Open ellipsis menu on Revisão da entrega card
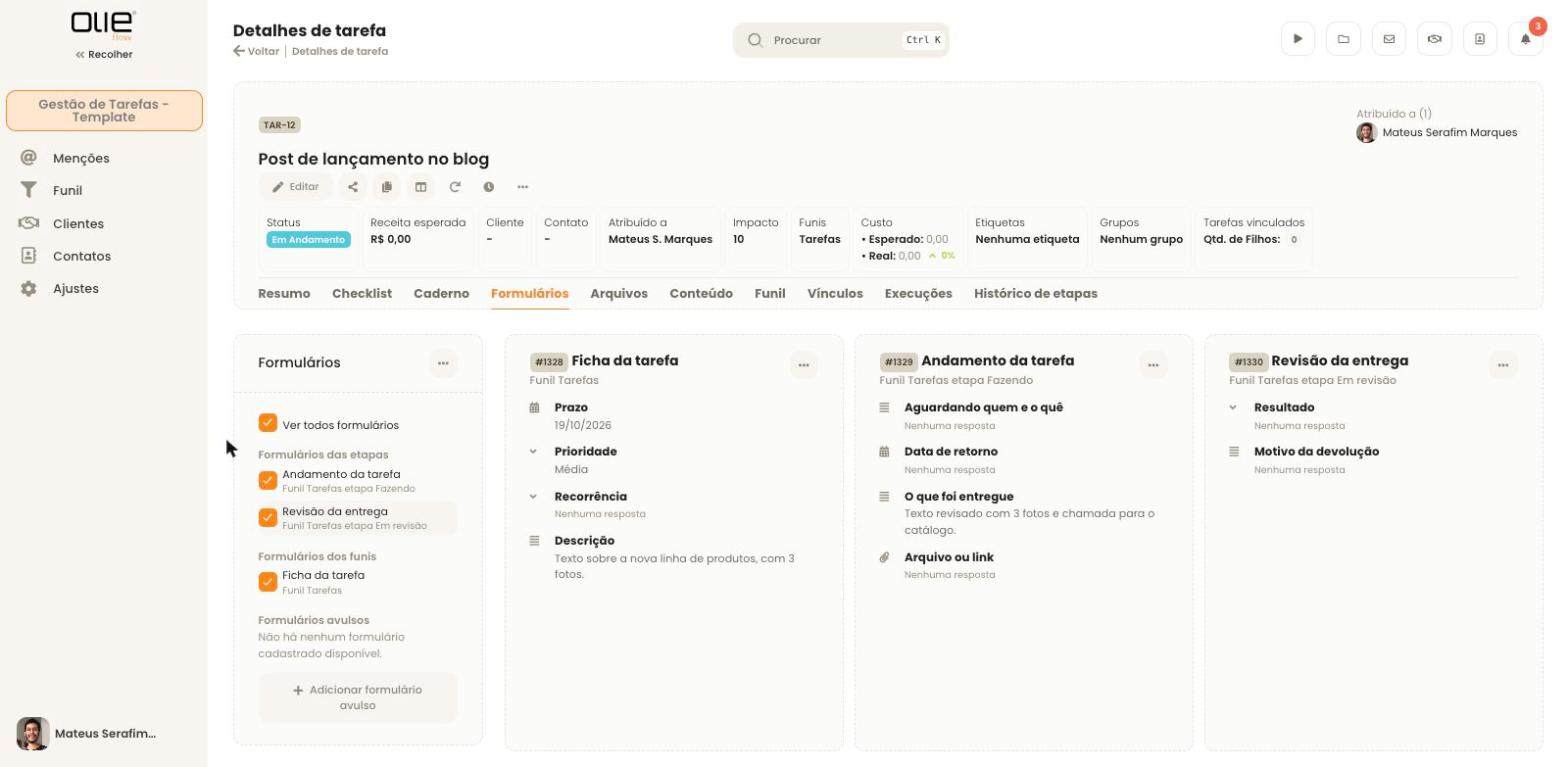Viewport: 1568px width, 767px height. (1503, 365)
